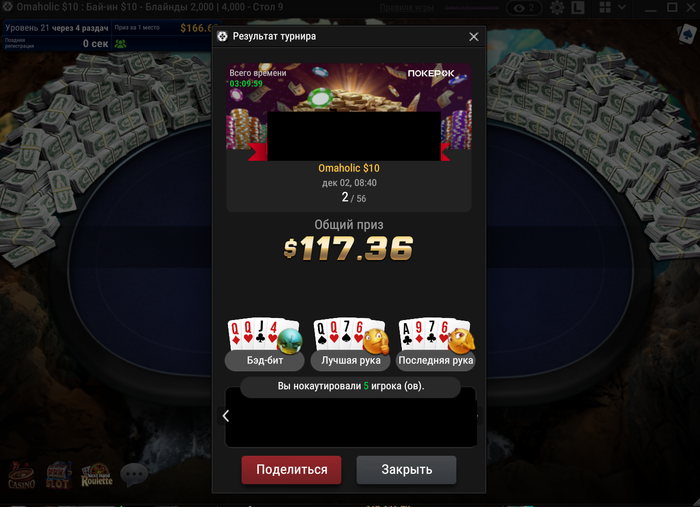Expand the chevron next to grid icon
Viewport: 700px width, 507px height.
tap(621, 8)
